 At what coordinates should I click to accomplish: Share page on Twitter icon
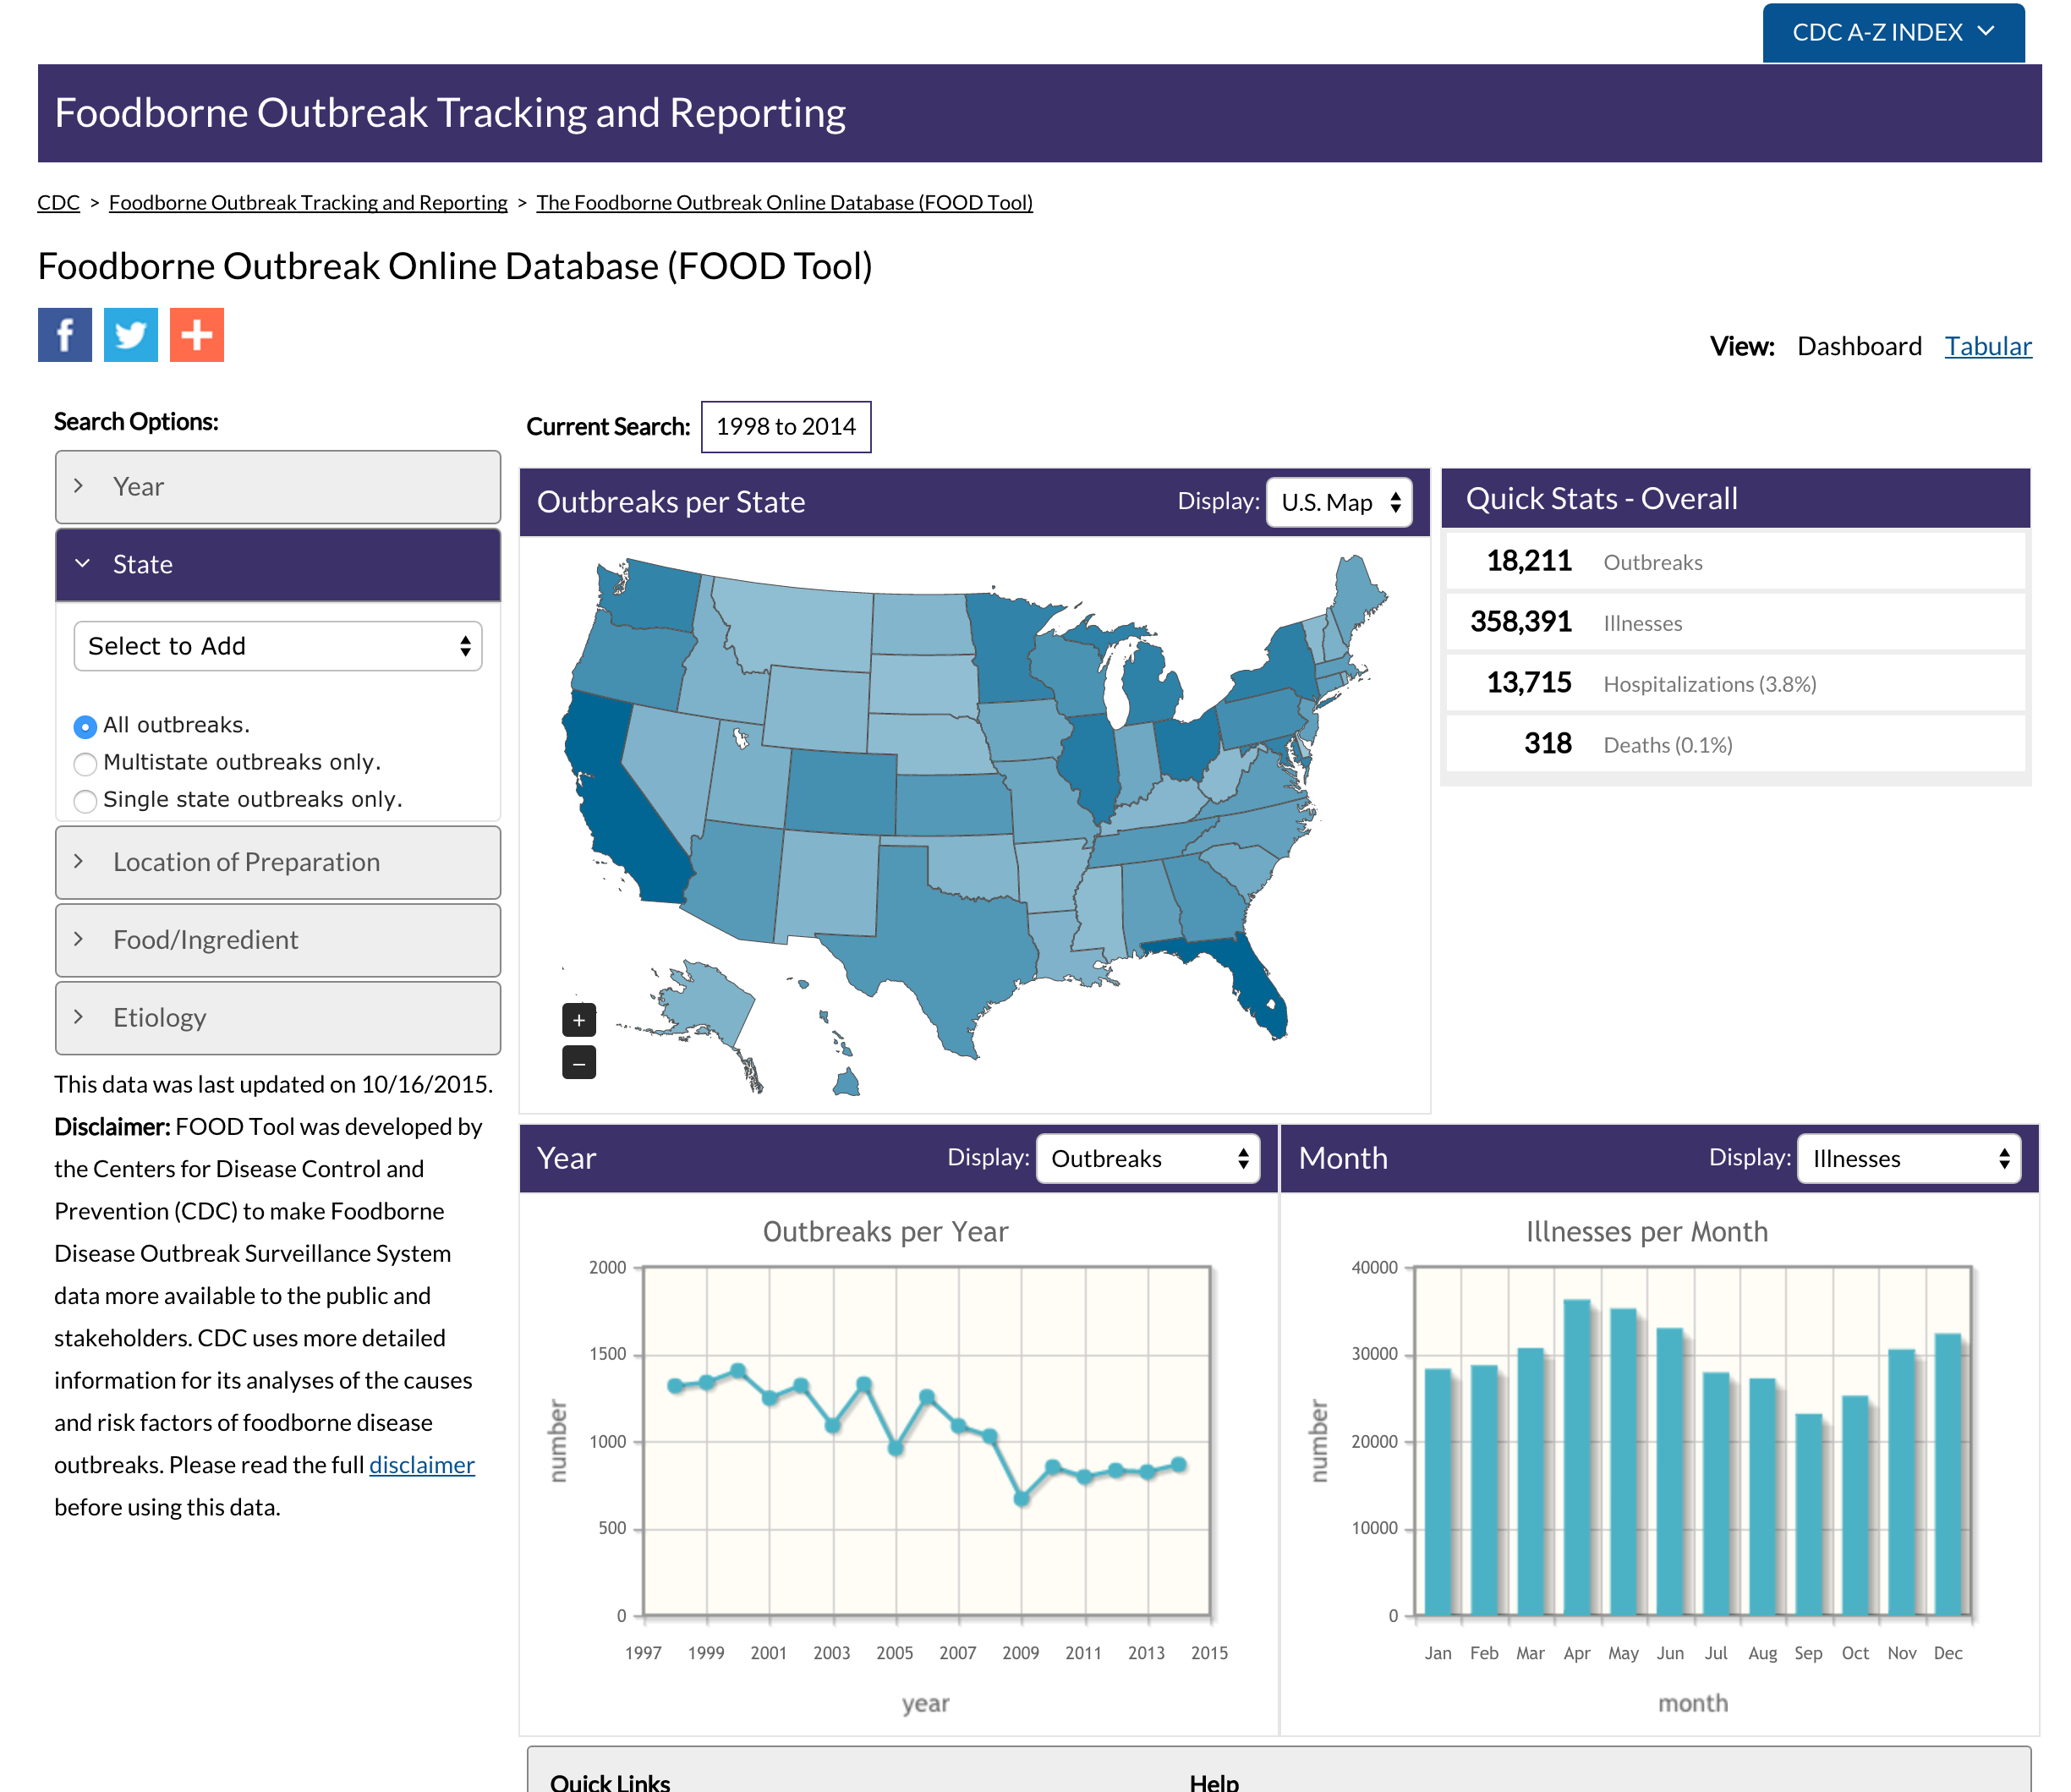[x=131, y=335]
